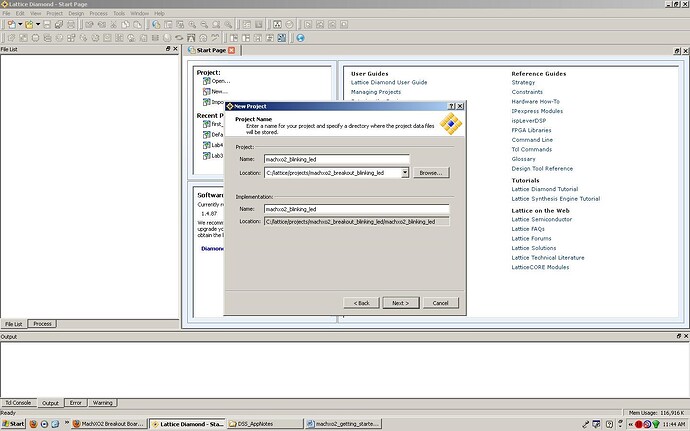This screenshot has height=431, width=690.
Task: Switch to the Warning tab
Action: point(103,402)
